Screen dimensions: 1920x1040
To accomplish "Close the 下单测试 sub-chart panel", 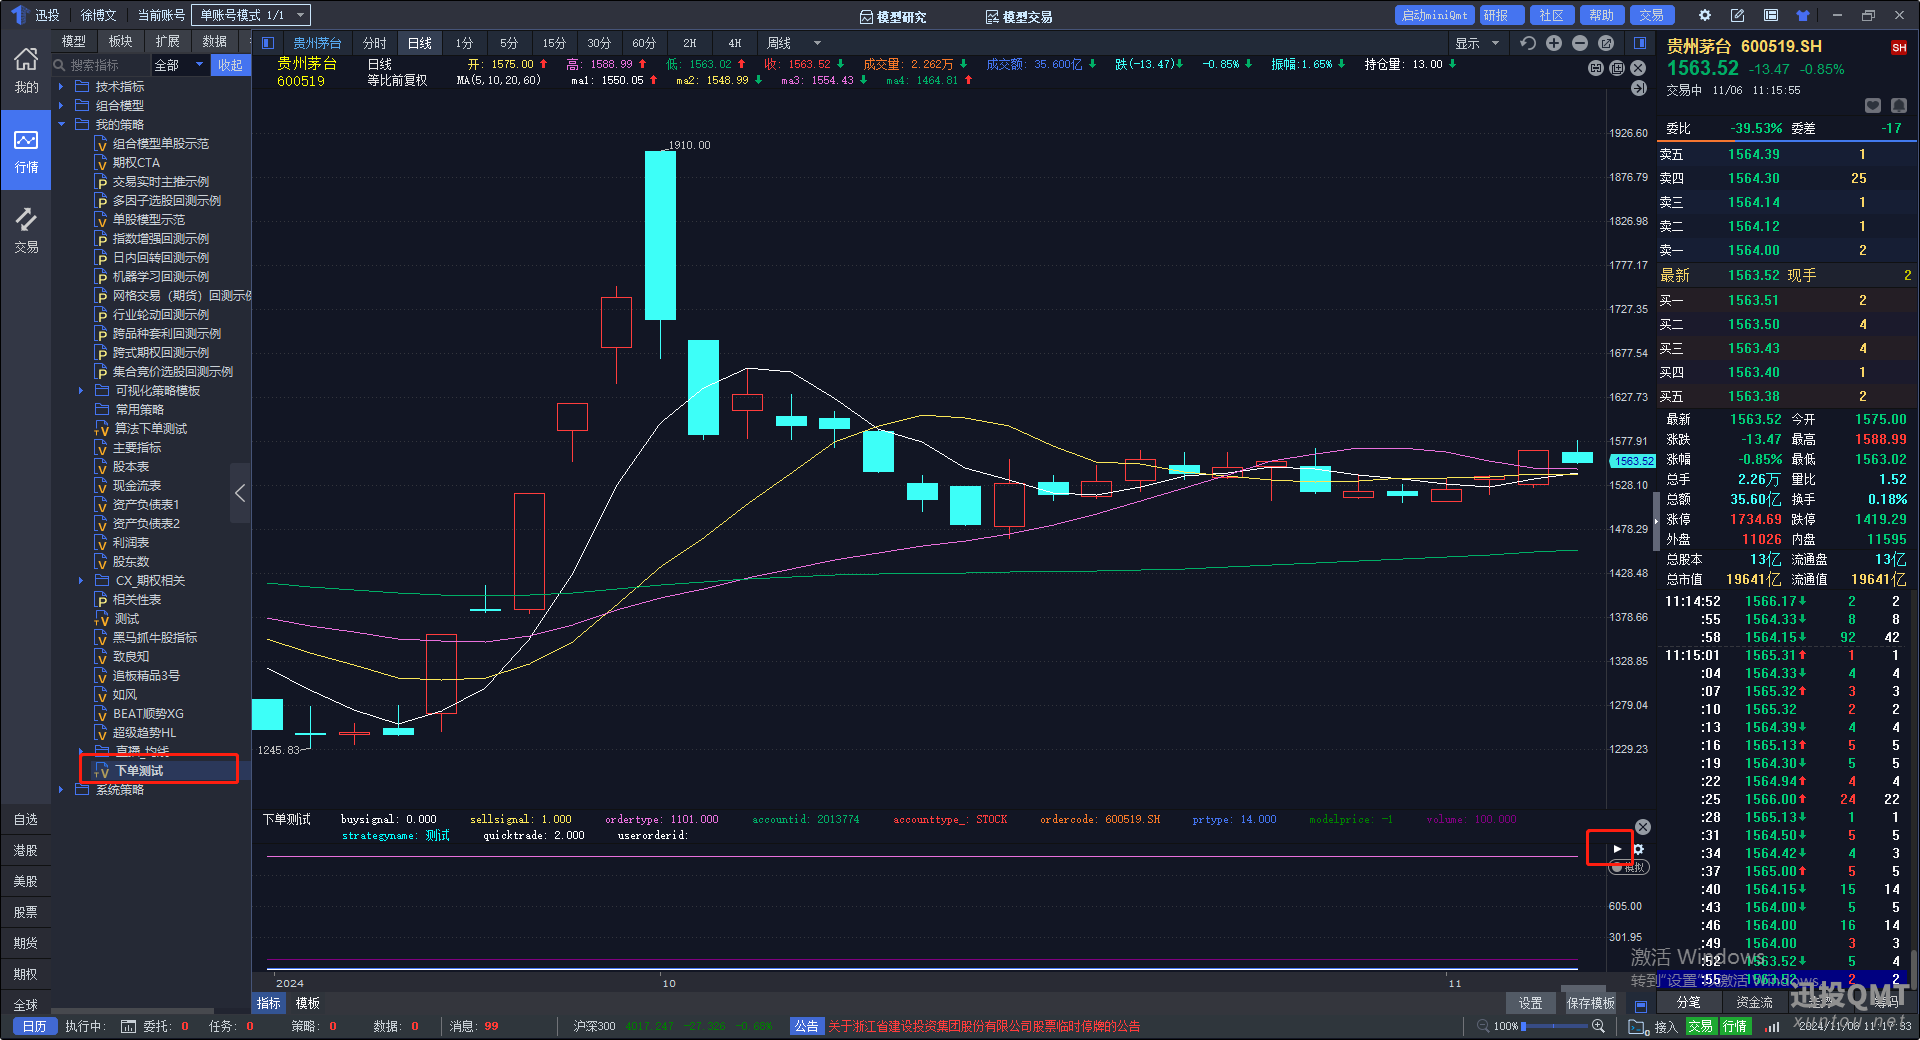I will pyautogui.click(x=1642, y=827).
